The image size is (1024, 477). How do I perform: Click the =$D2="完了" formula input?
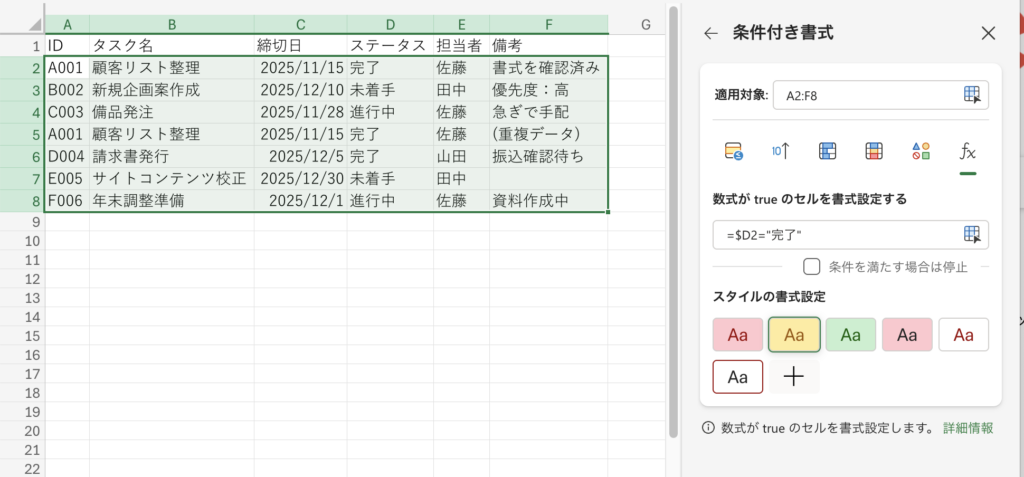pyautogui.click(x=835, y=234)
